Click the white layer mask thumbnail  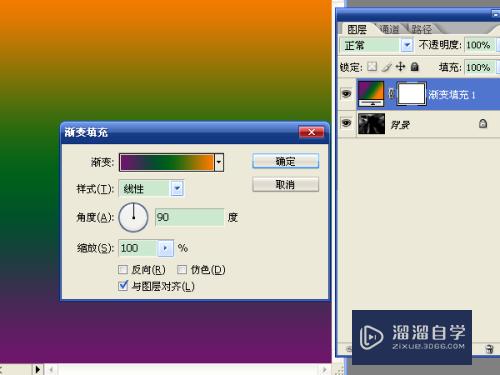(x=412, y=94)
